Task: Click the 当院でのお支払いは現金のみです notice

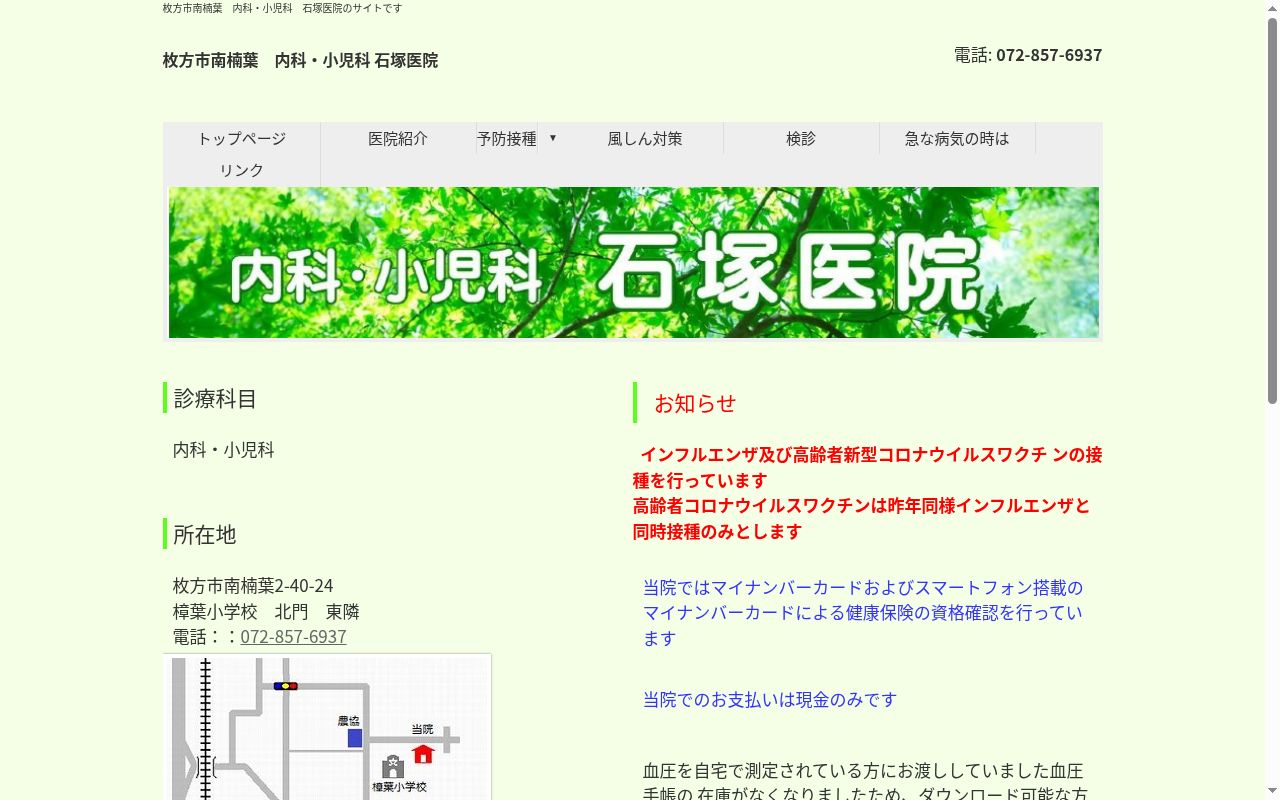Action: [770, 700]
